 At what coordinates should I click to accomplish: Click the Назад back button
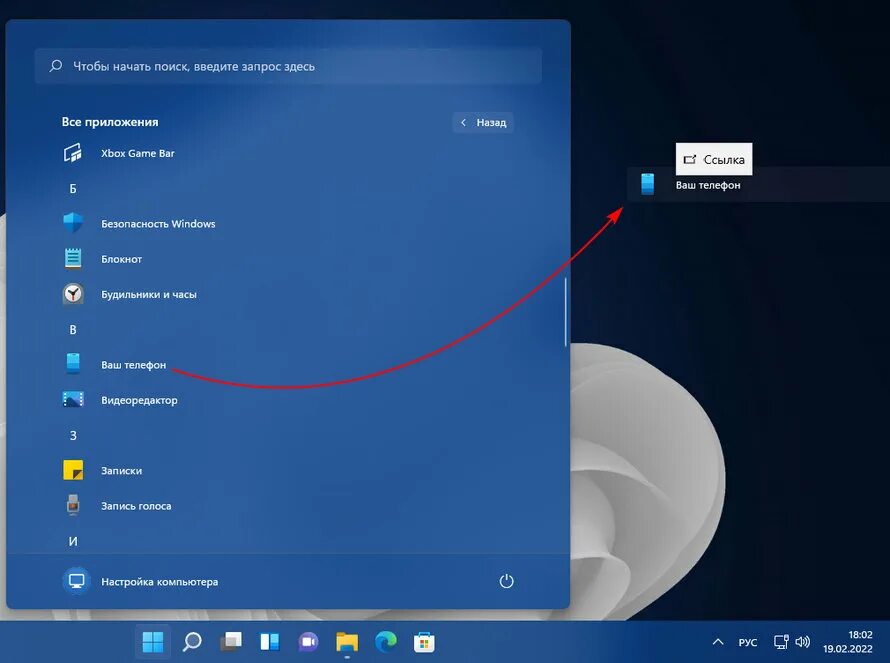483,122
